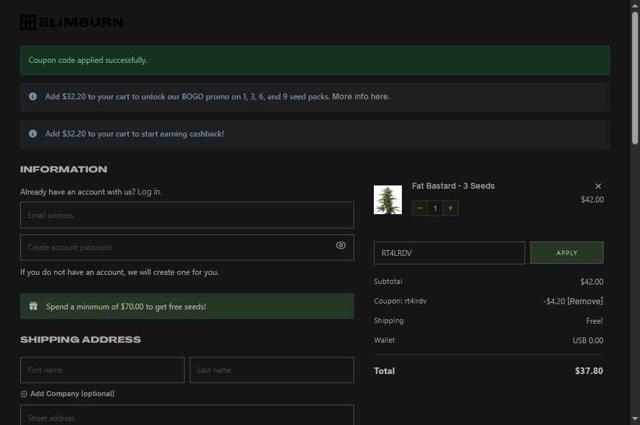Focus the Email address field
Viewport: 640px width, 425px height.
click(x=187, y=215)
